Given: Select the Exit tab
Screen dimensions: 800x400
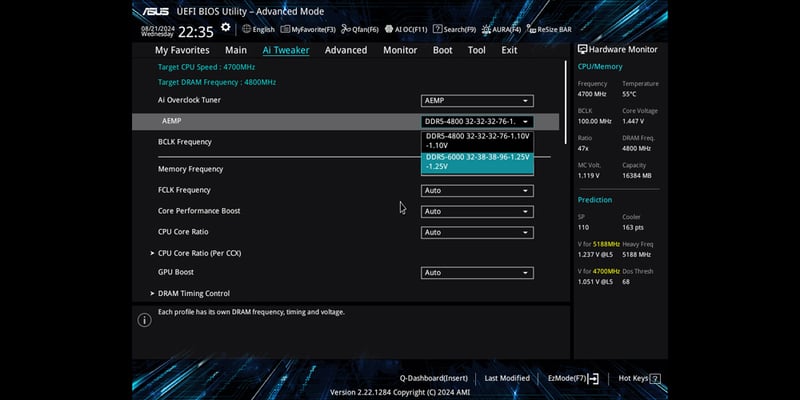Looking at the screenshot, I should (509, 50).
